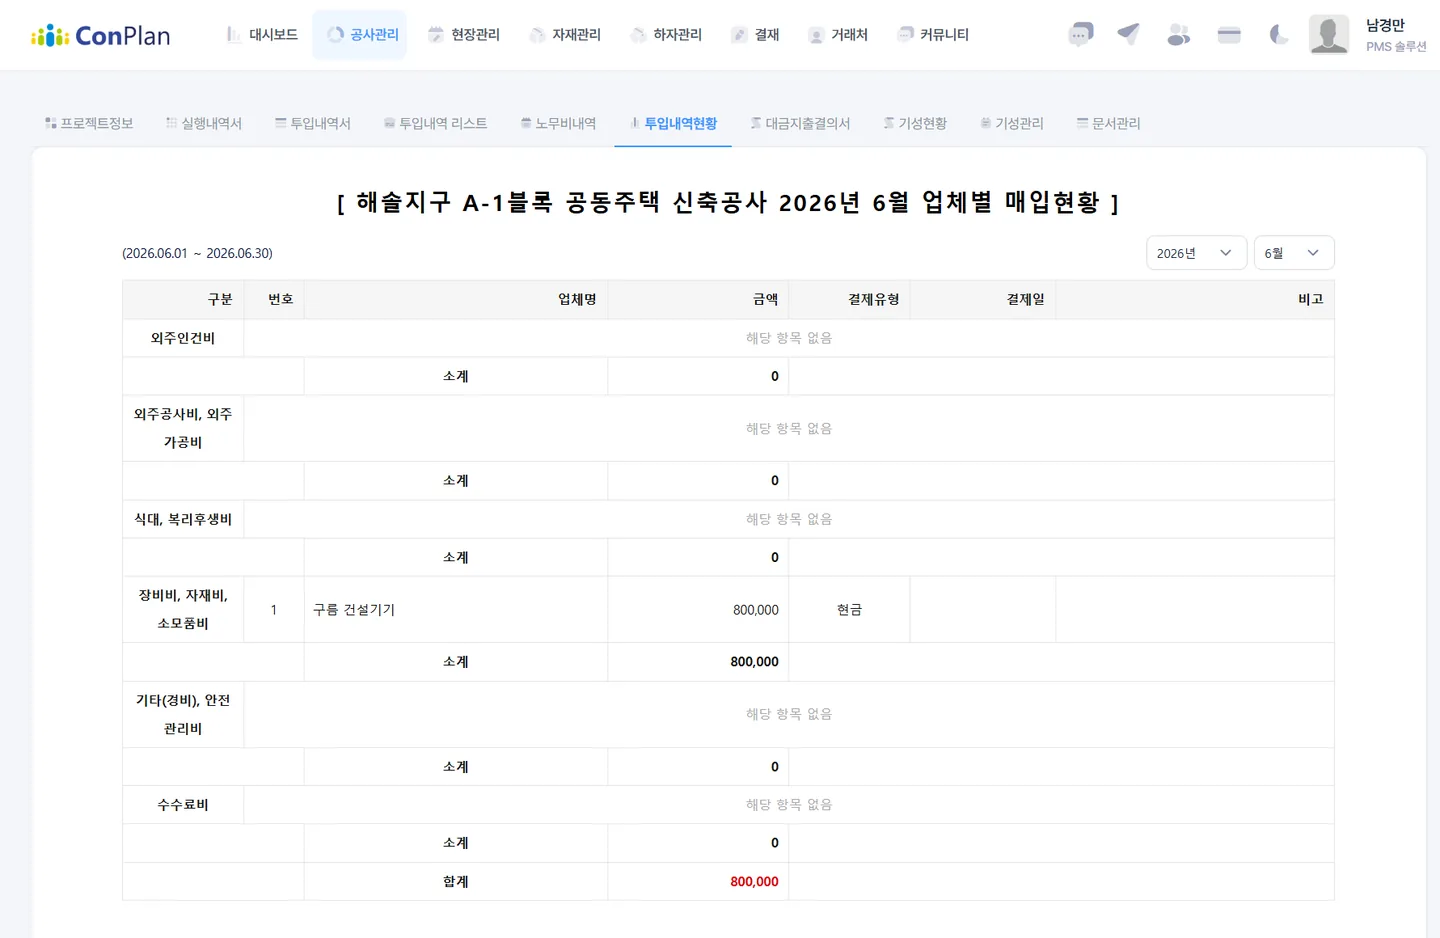Click the 외주인건비 category cell
The width and height of the screenshot is (1440, 938).
pyautogui.click(x=183, y=338)
